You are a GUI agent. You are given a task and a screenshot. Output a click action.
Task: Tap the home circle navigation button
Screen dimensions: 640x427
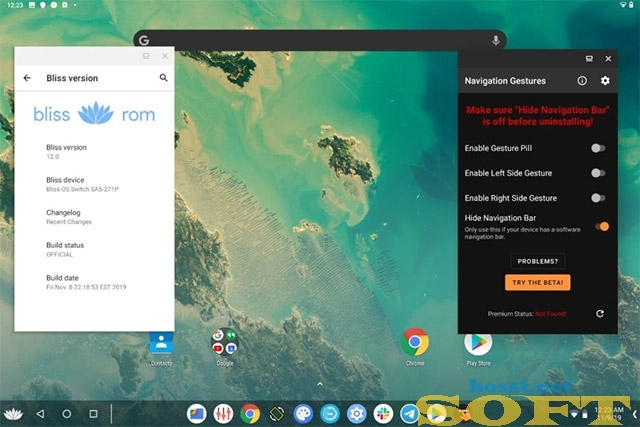point(67,414)
